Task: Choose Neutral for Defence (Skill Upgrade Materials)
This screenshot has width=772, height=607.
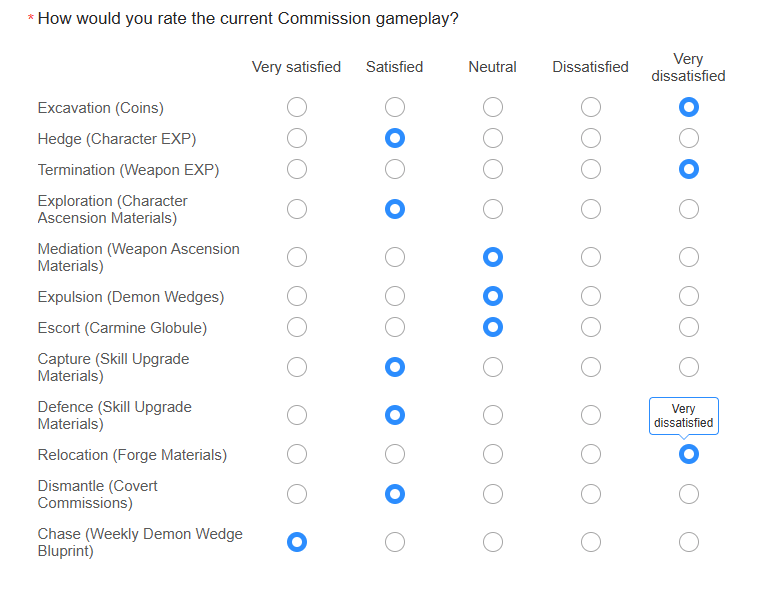Action: 493,415
